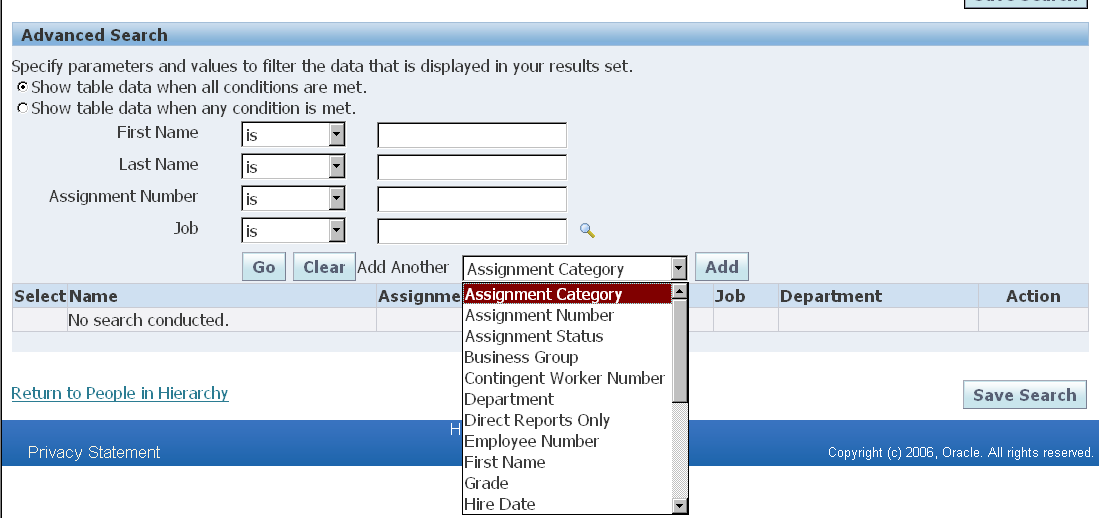Choose Assignment Status from dropdown list
The image size is (1099, 518).
click(534, 336)
